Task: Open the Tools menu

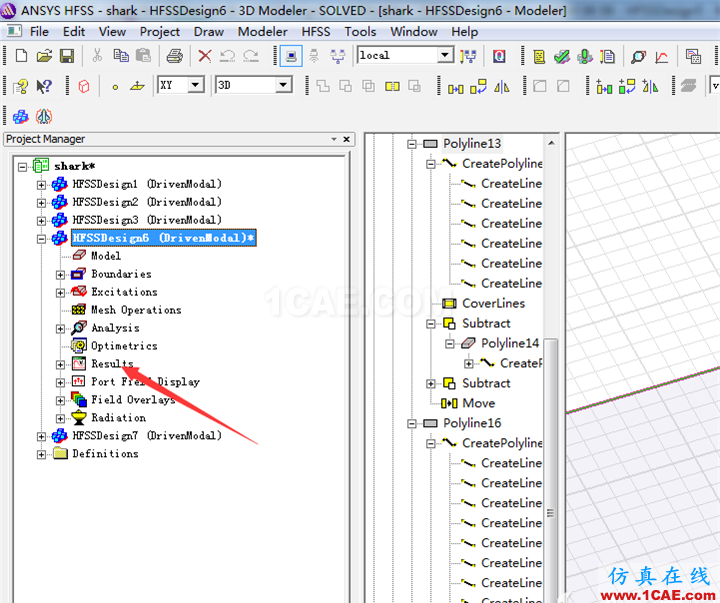Action: coord(360,32)
